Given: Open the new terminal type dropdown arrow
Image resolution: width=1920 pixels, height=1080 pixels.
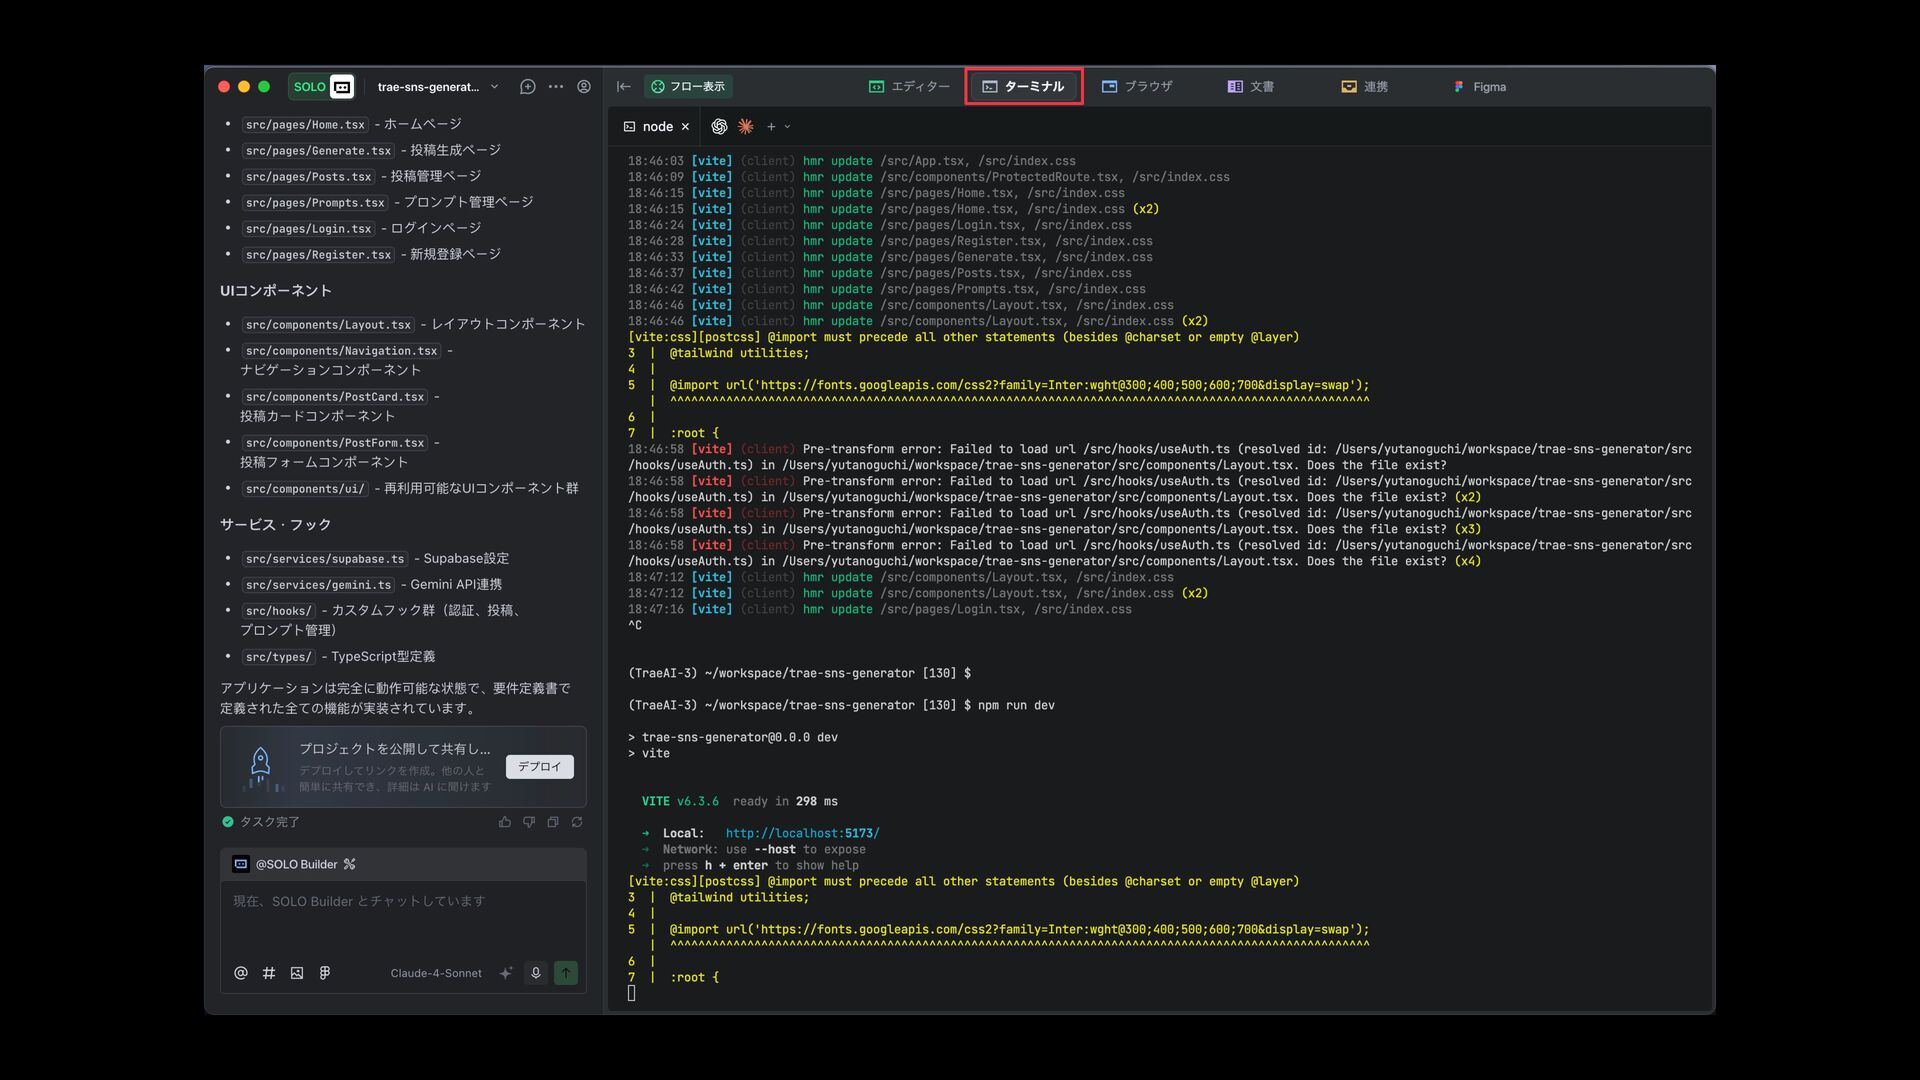Looking at the screenshot, I should [x=788, y=127].
